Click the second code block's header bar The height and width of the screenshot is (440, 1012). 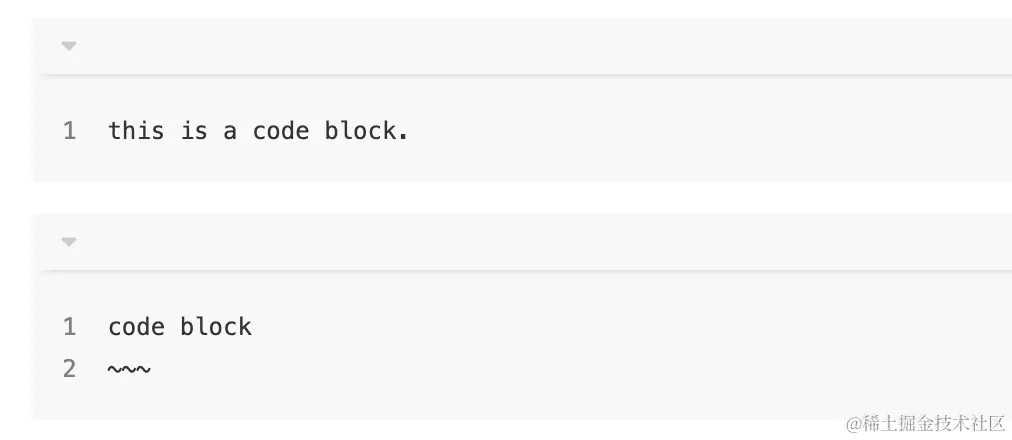522,242
